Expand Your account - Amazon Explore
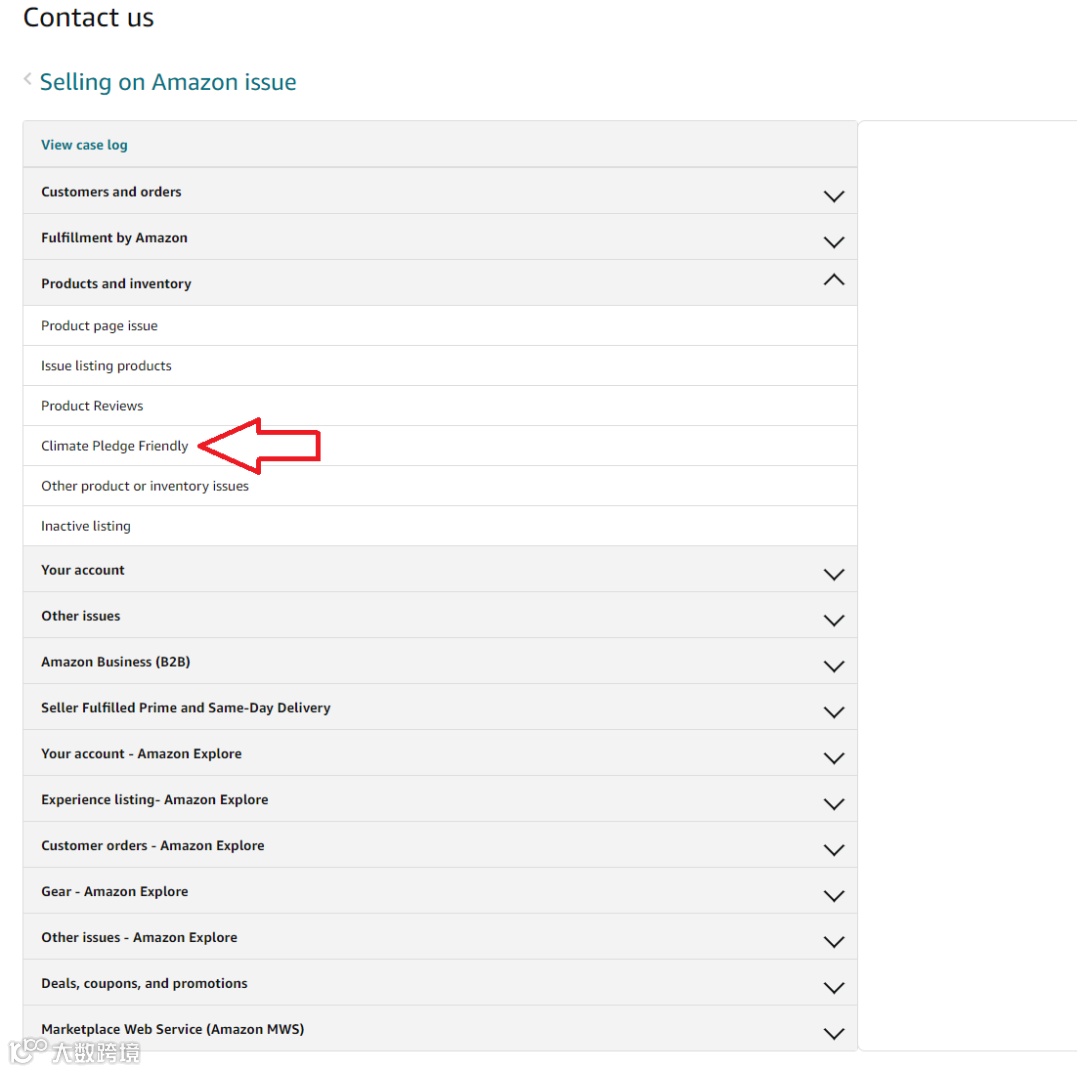This screenshot has width=1080, height=1072. click(141, 754)
